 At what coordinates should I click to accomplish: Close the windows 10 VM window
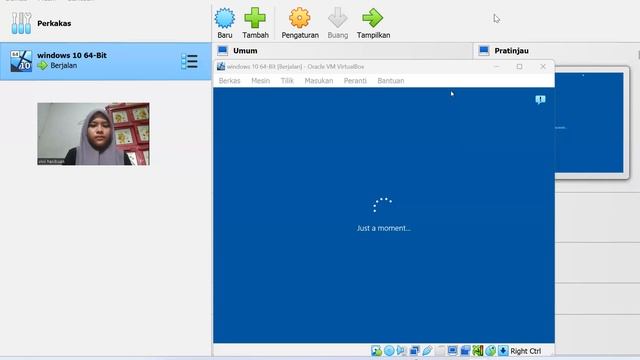pos(542,67)
